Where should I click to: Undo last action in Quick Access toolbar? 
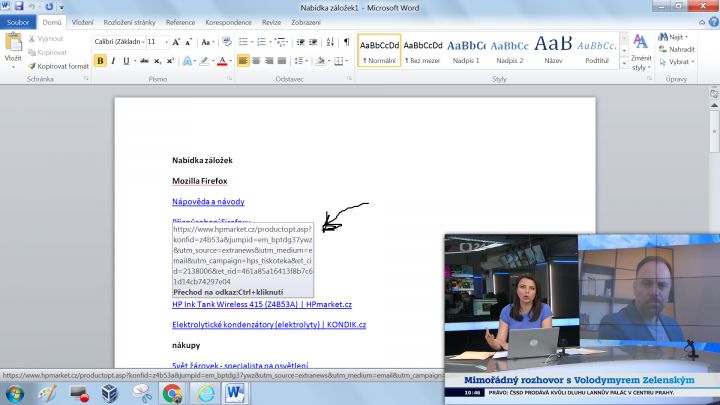(x=32, y=6)
